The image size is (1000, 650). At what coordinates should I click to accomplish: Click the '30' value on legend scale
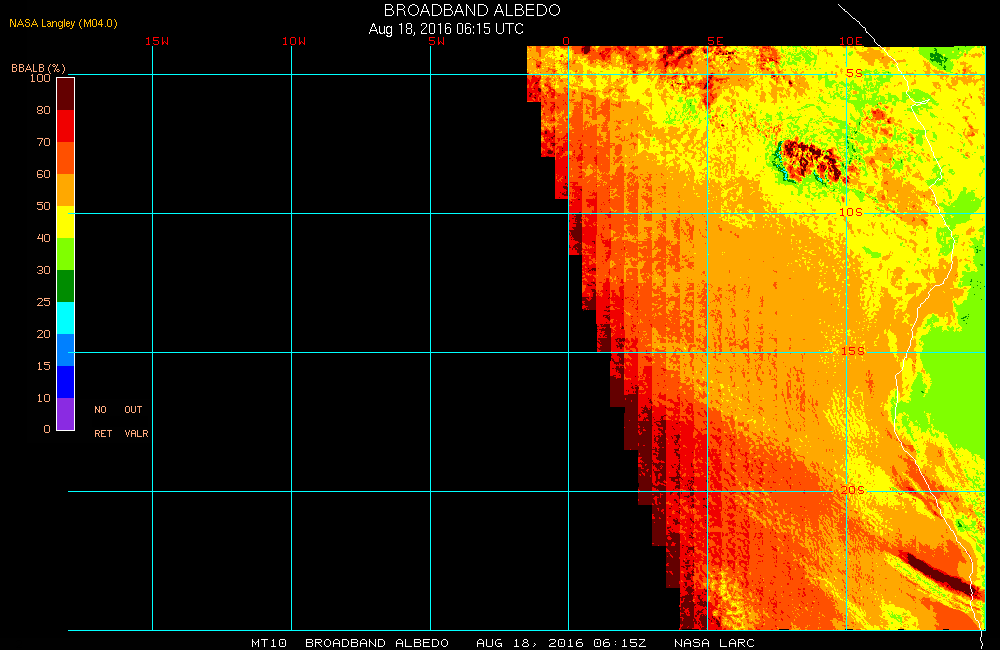(x=43, y=270)
